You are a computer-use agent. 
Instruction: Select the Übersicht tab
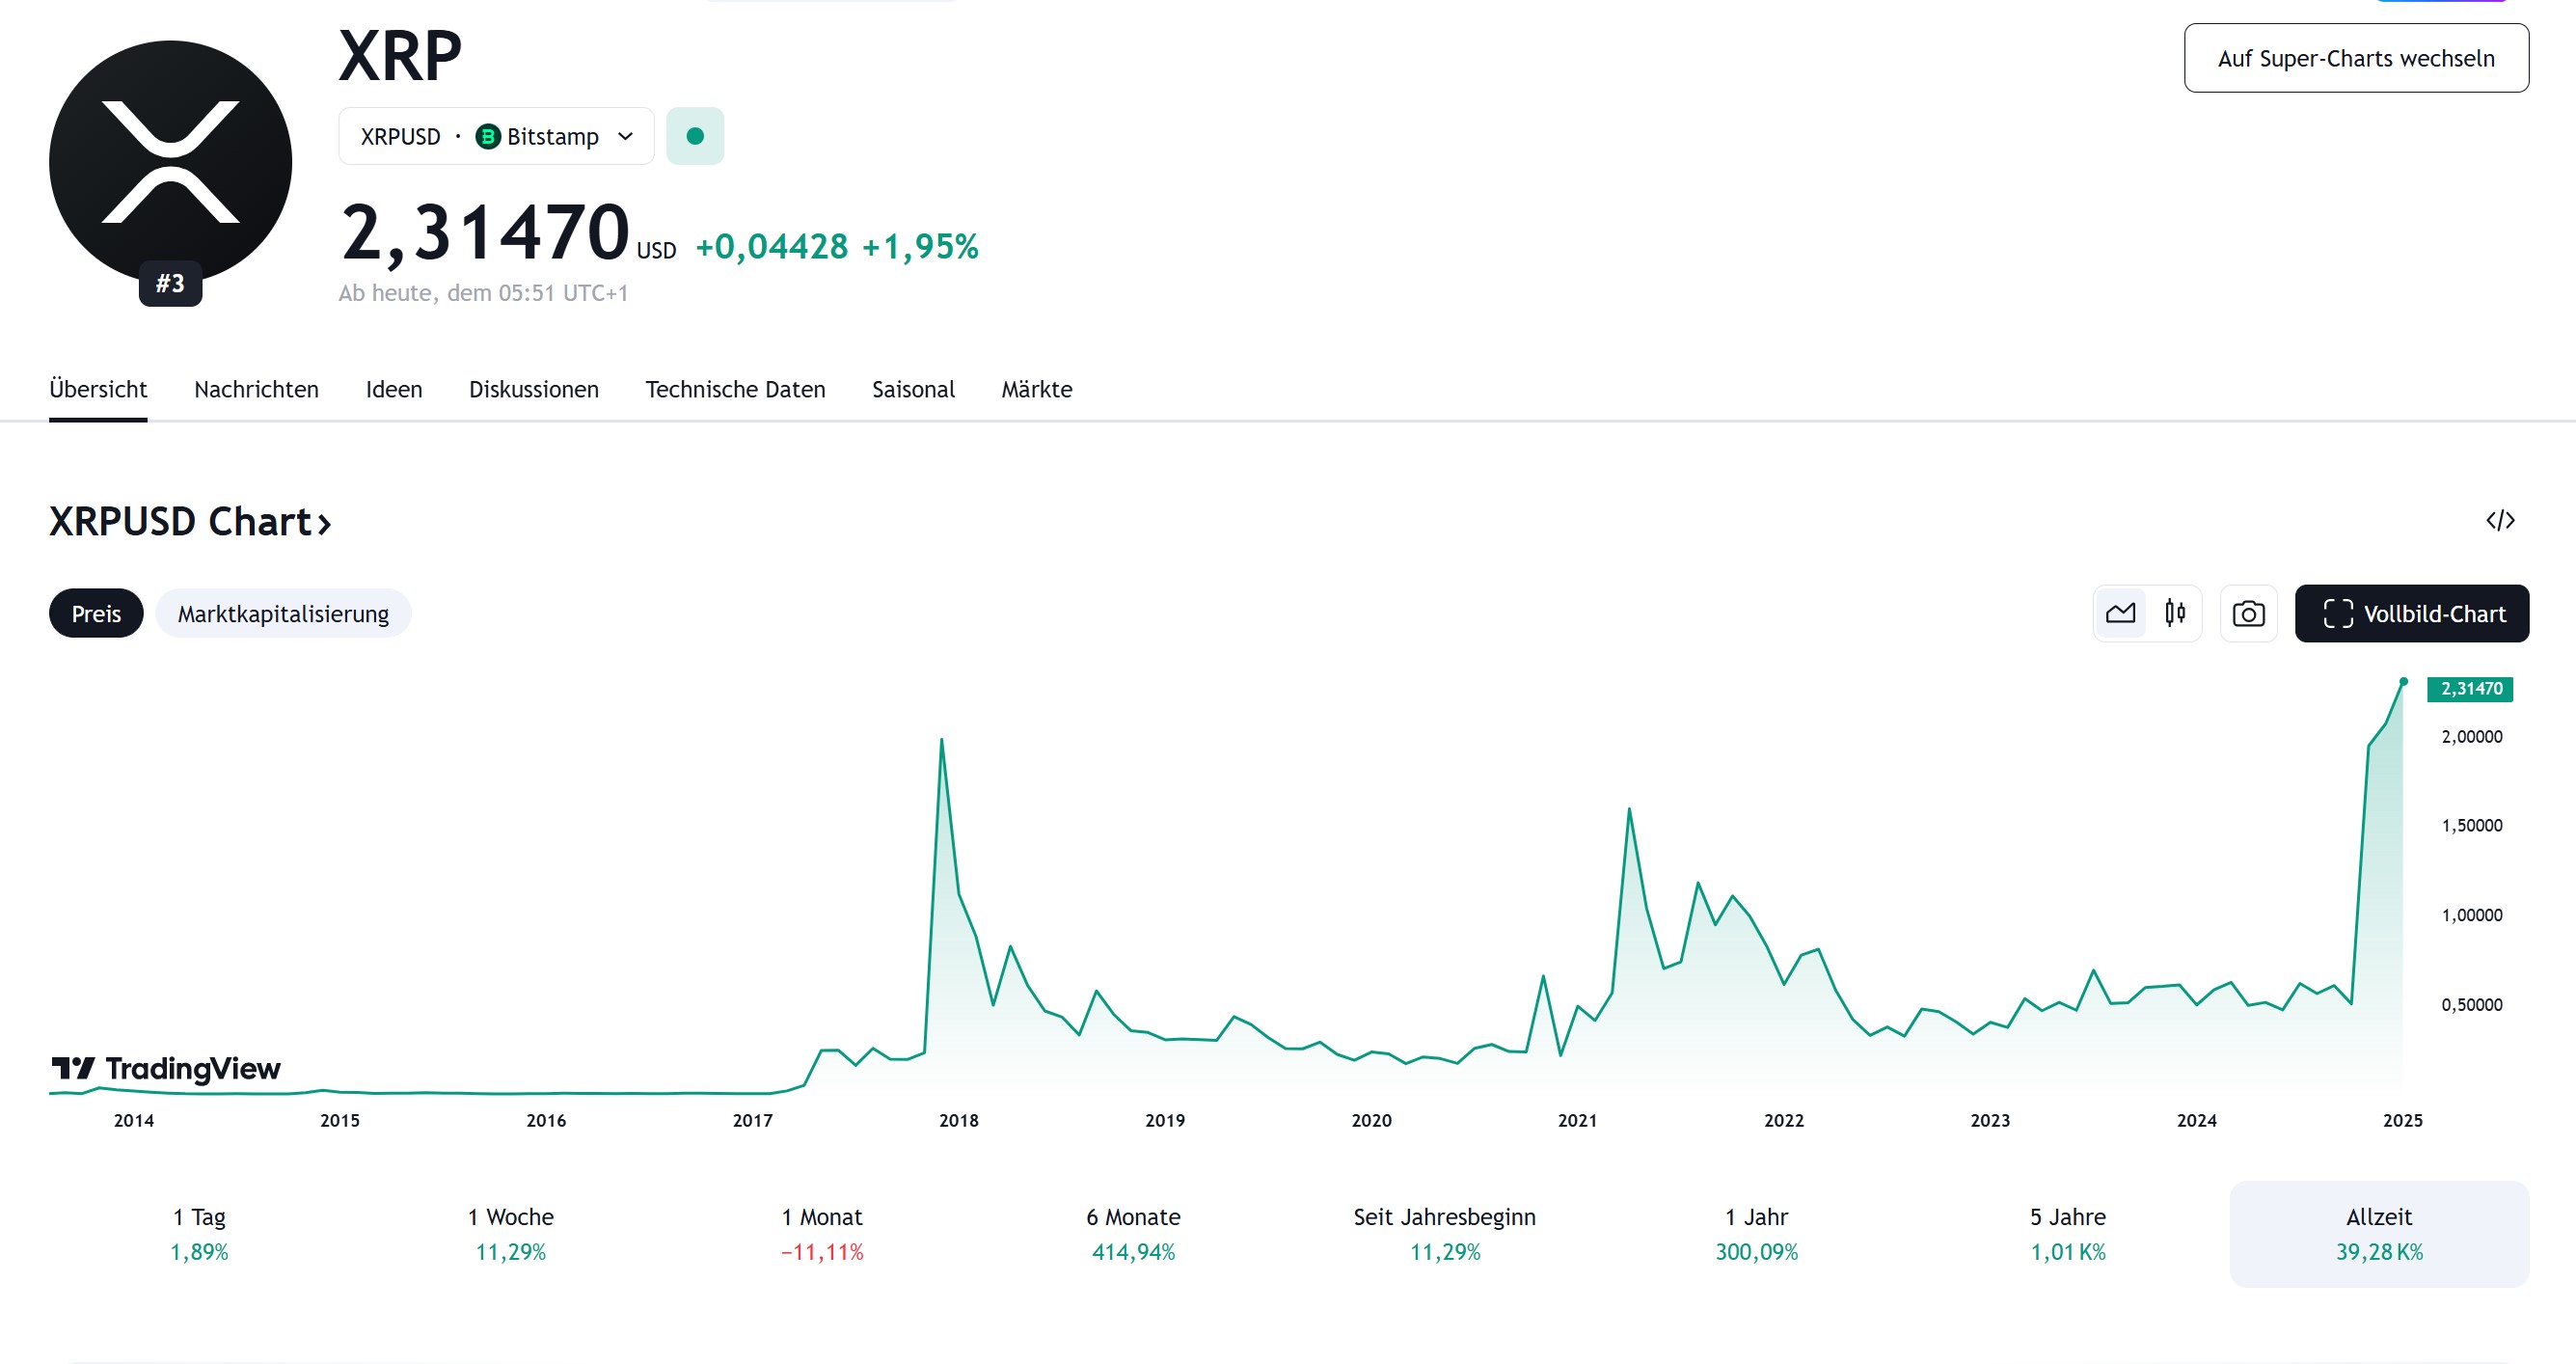click(98, 389)
